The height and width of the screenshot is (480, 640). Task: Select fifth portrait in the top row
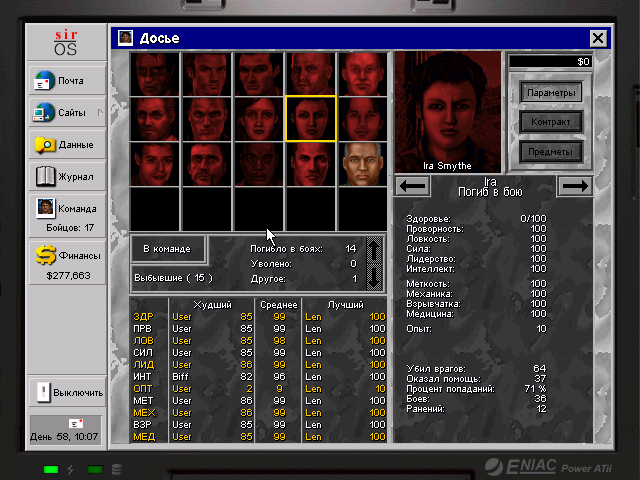click(363, 74)
